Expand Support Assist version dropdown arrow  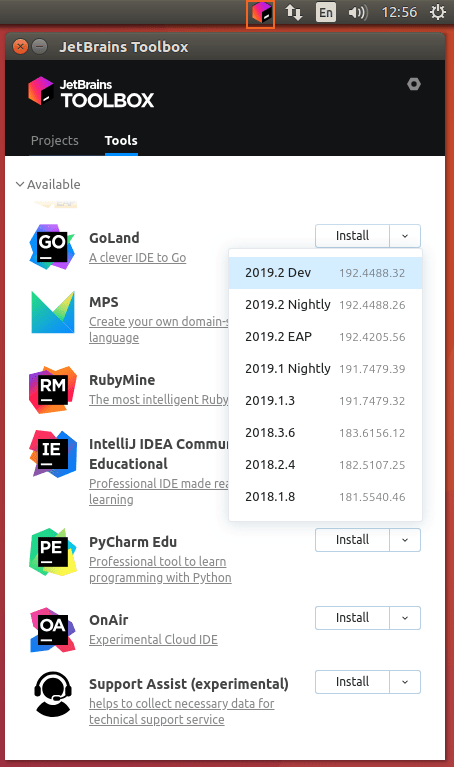pos(405,682)
